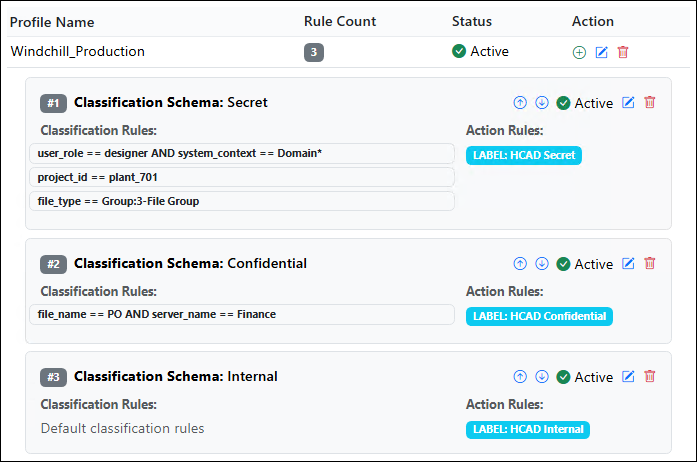Click 'Default classification rules' text
Viewport: 697px width, 462px height.
(122, 428)
